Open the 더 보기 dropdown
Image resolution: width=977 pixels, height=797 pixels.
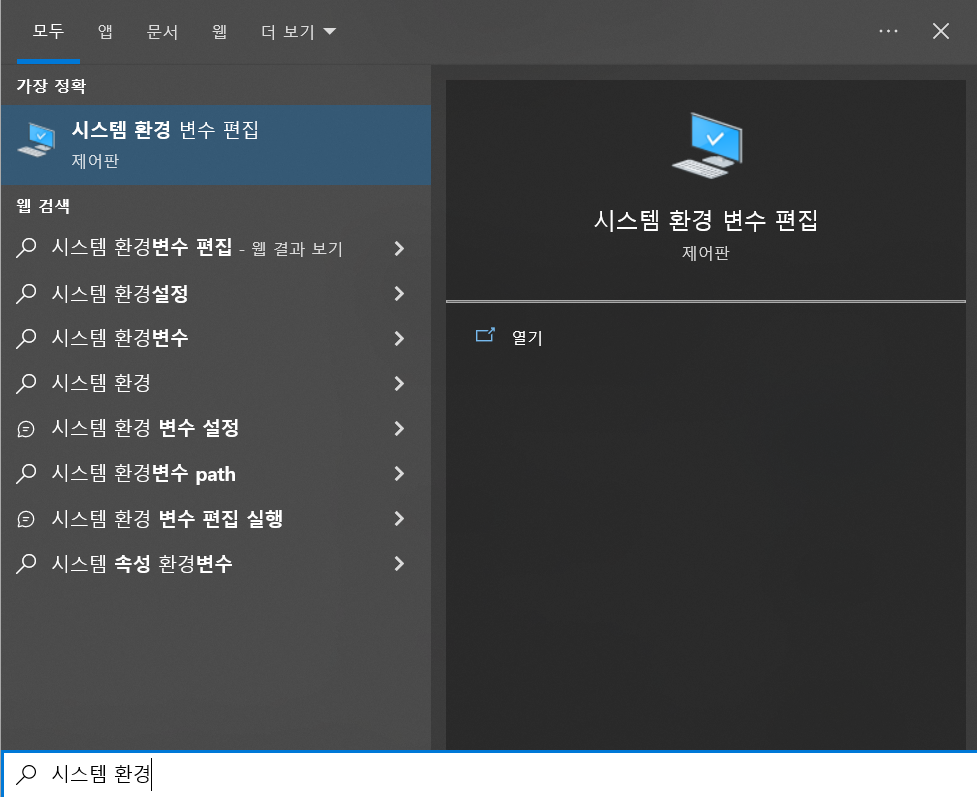tap(298, 31)
